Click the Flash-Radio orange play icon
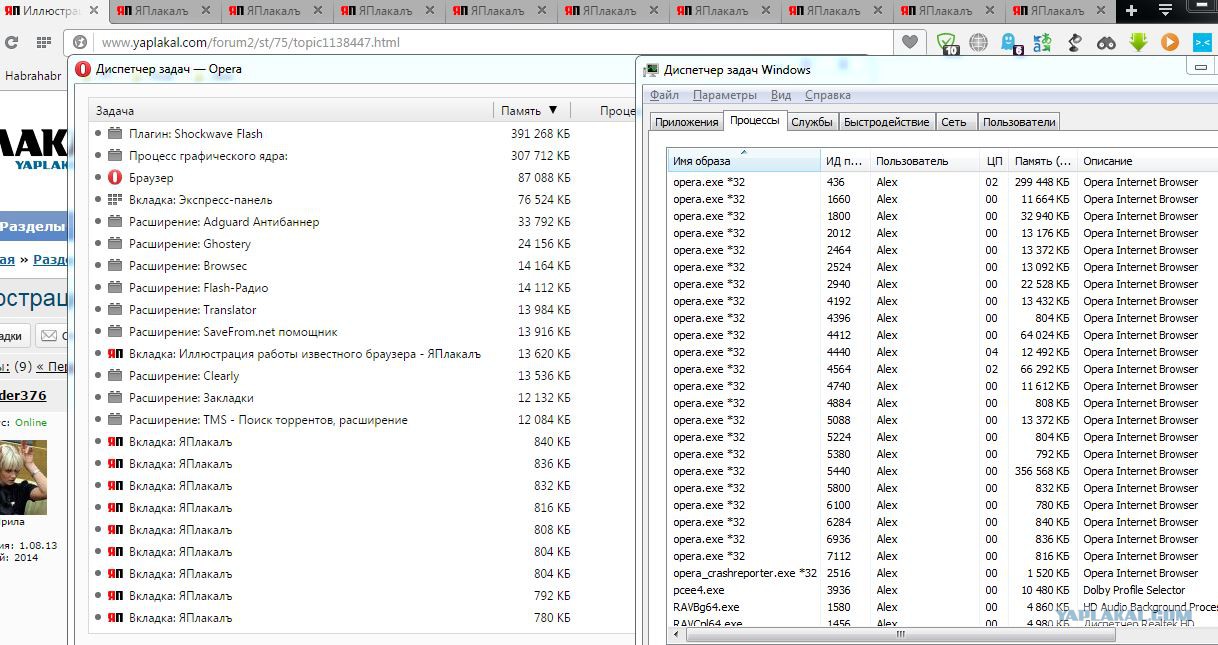 1170,42
